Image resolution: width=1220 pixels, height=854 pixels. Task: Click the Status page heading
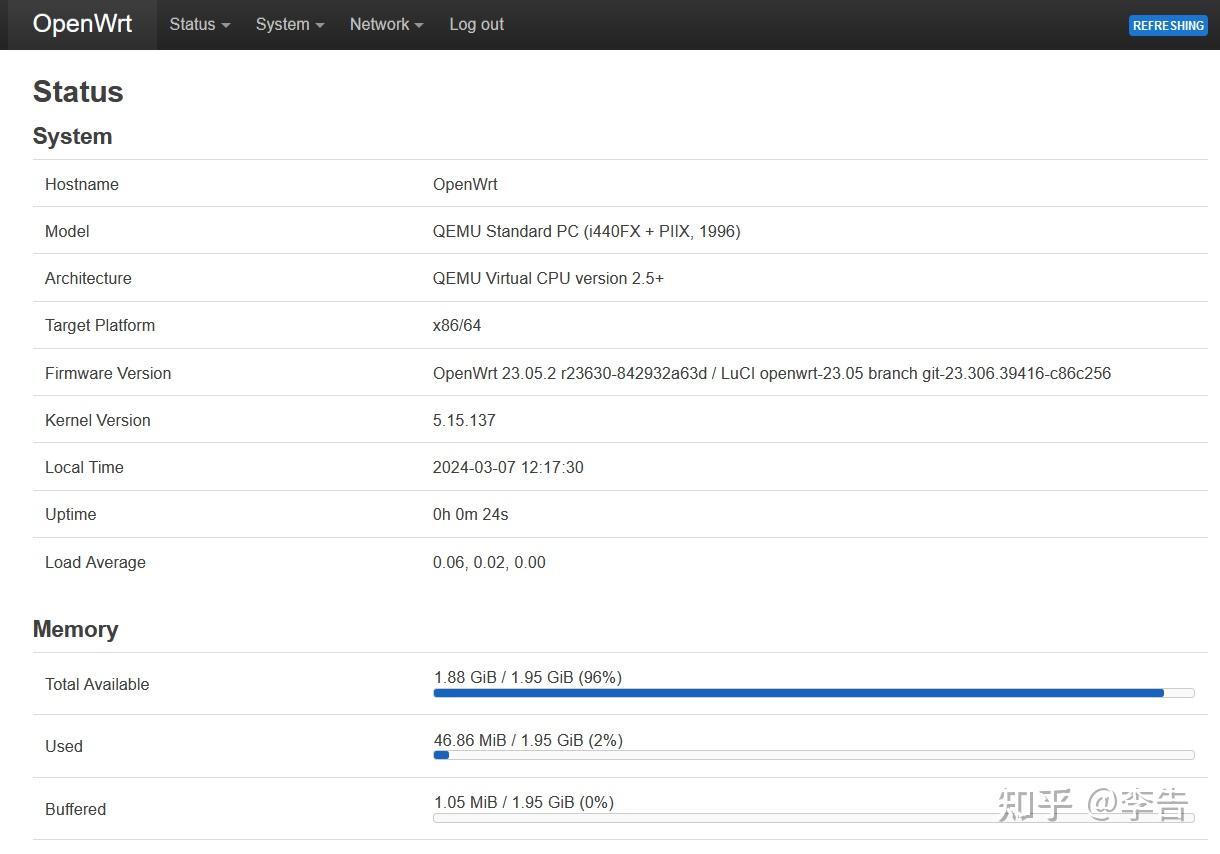(78, 91)
